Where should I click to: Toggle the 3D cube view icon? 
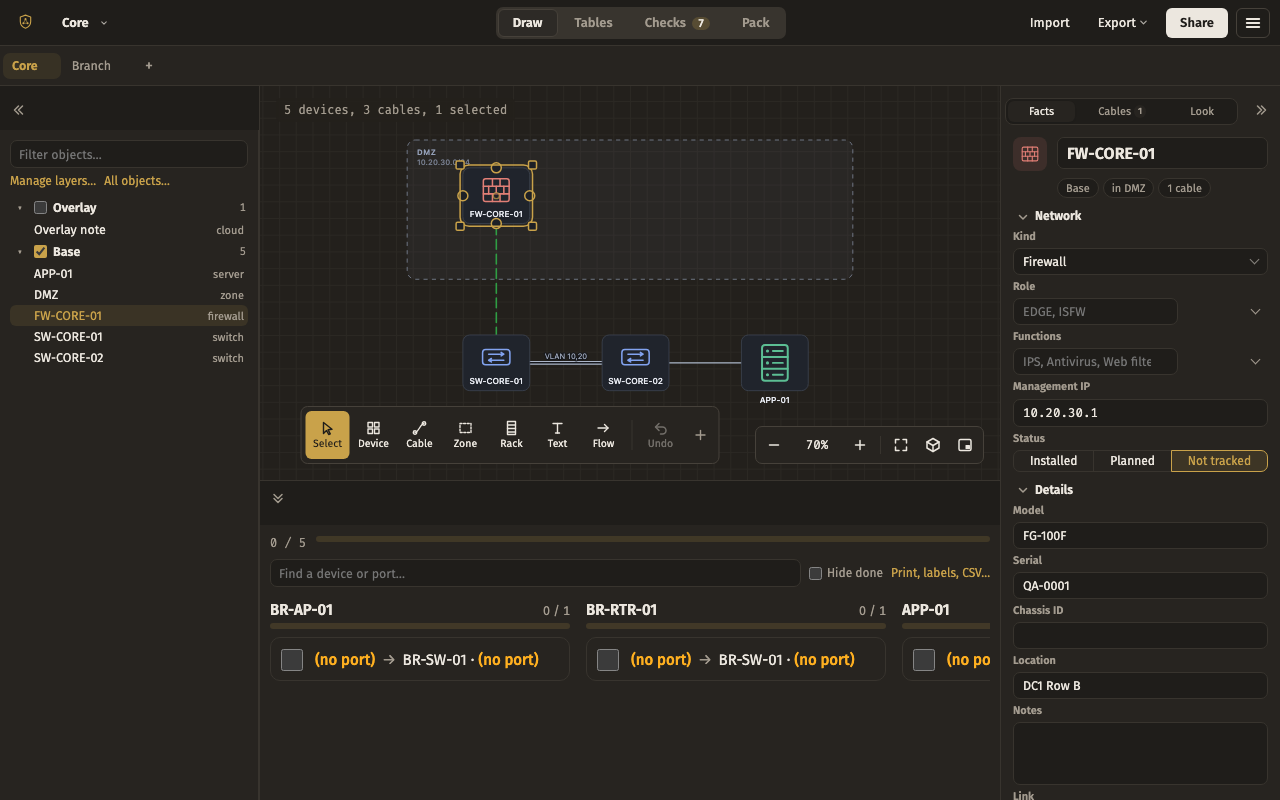click(x=933, y=445)
